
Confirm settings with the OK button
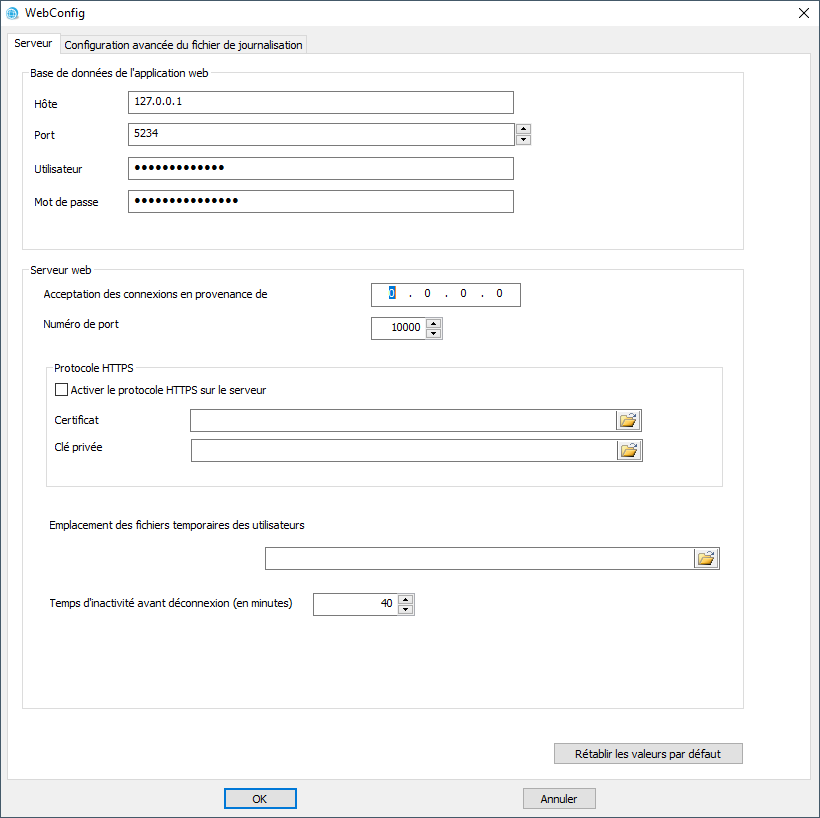coord(260,799)
